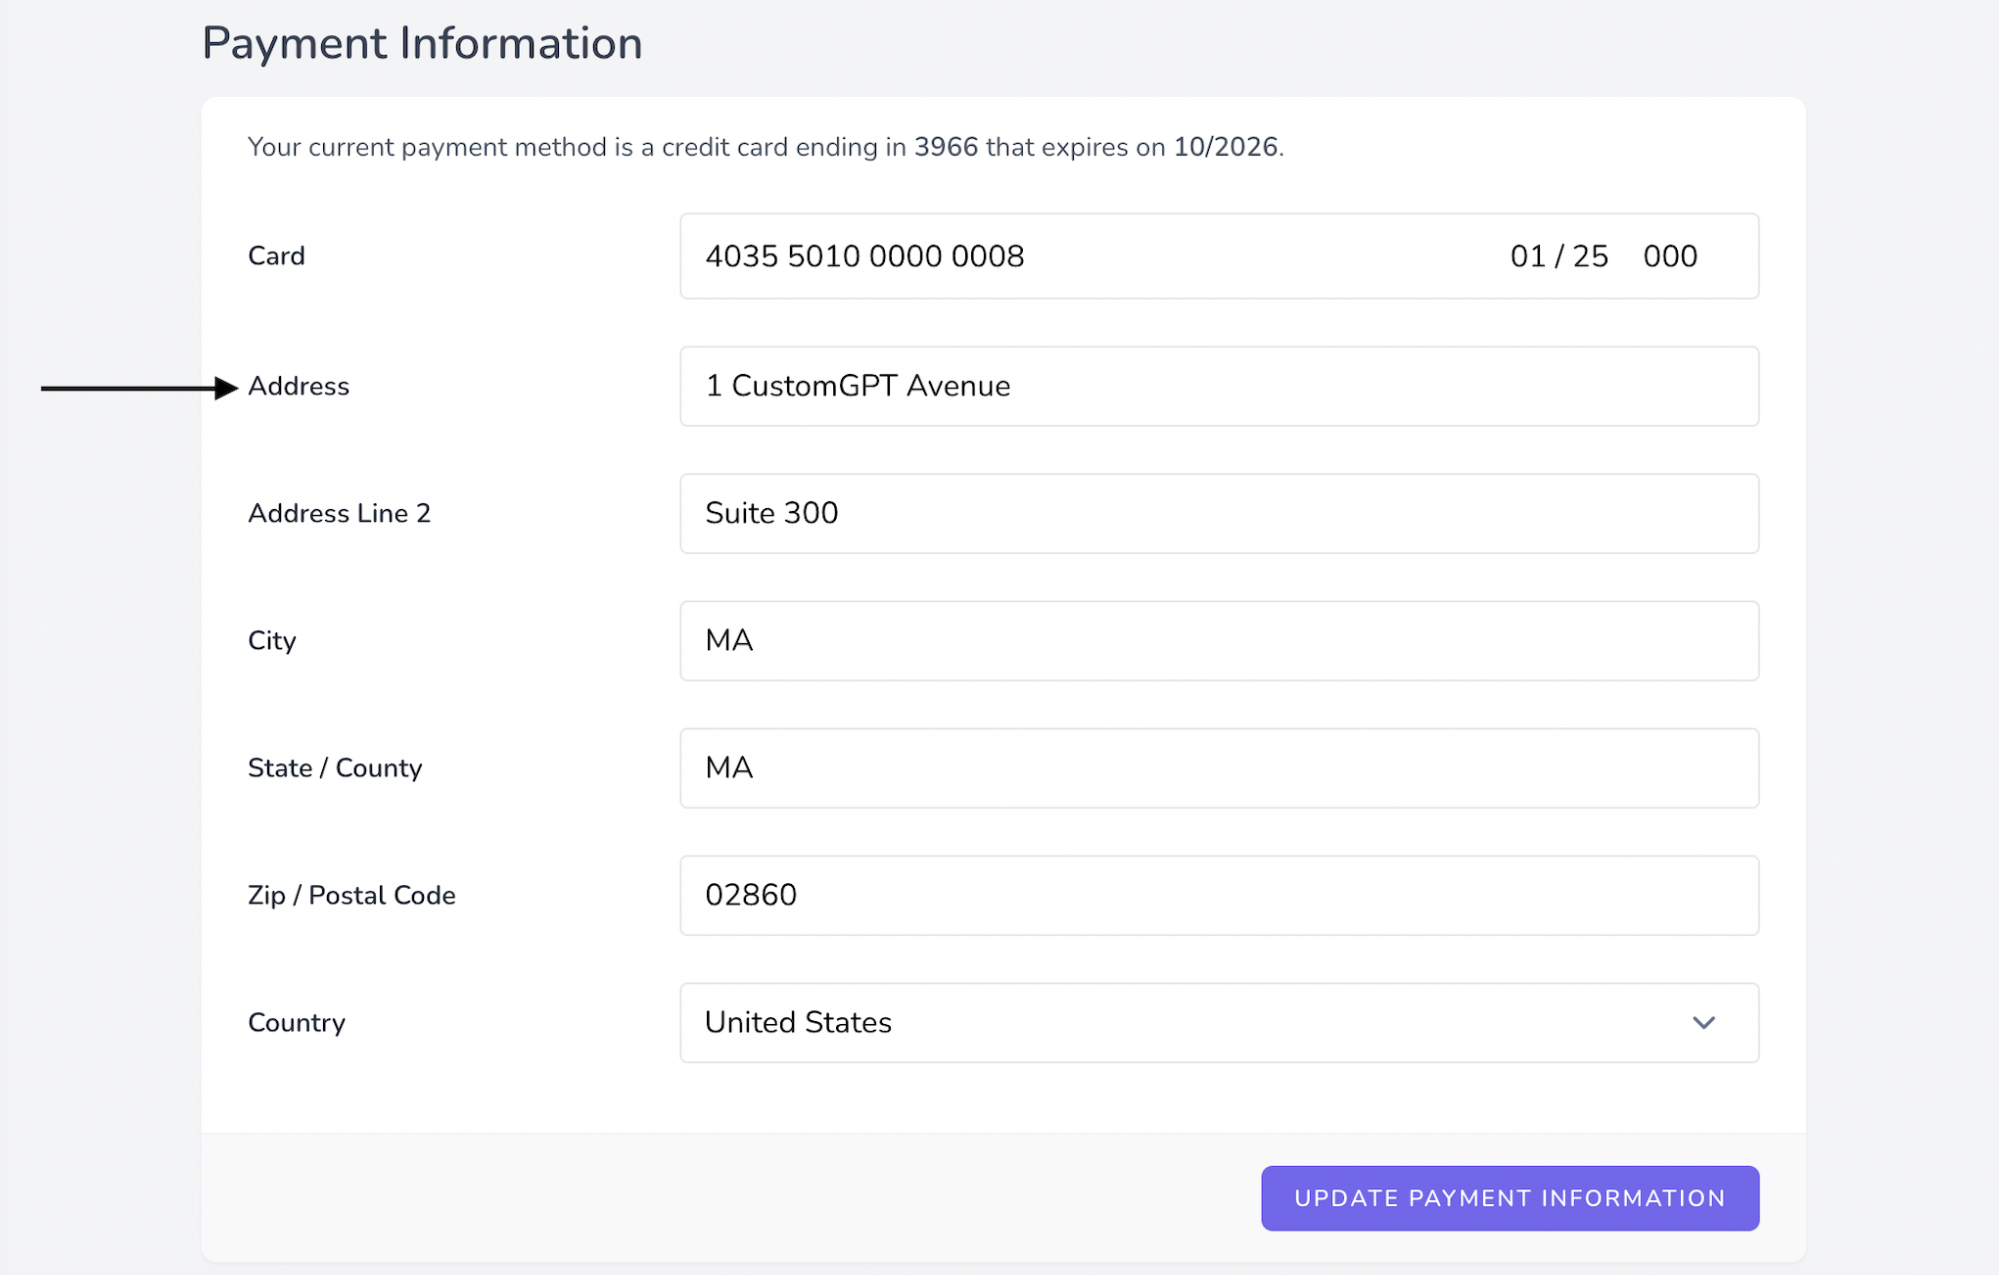Click the City field label

(272, 640)
